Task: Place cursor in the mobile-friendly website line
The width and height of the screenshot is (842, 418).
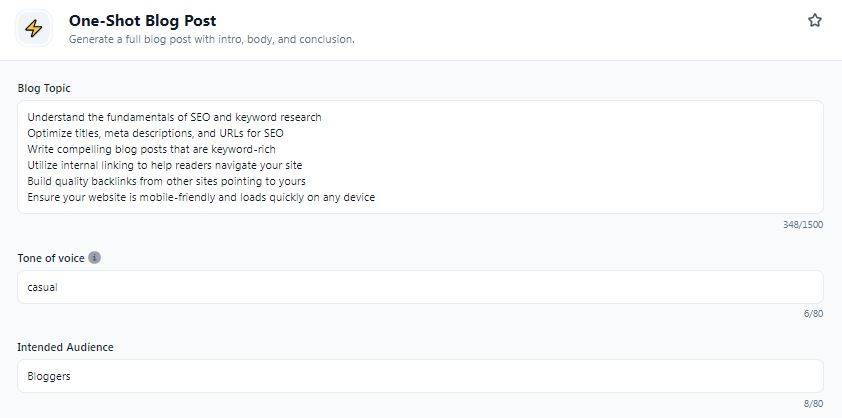Action: click(x=201, y=197)
